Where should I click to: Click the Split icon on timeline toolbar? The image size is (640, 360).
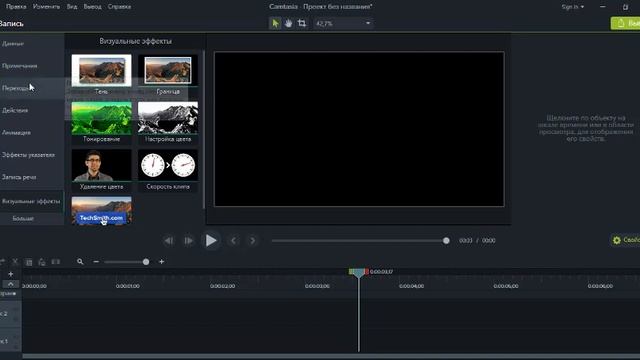pyautogui.click(x=56, y=262)
